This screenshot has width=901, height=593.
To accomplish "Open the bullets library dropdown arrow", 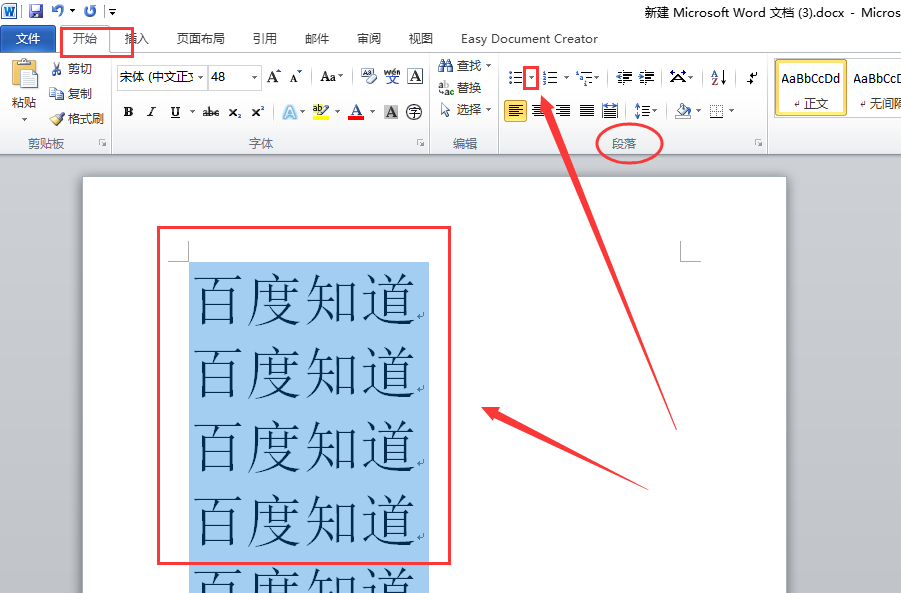I will 532,78.
